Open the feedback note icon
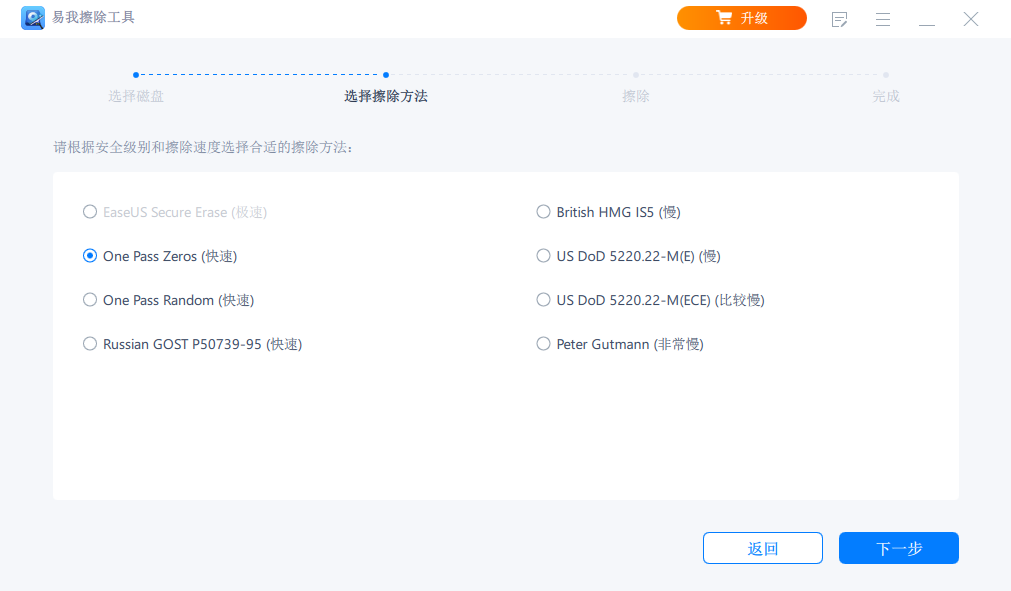The width and height of the screenshot is (1011, 591). pyautogui.click(x=840, y=19)
